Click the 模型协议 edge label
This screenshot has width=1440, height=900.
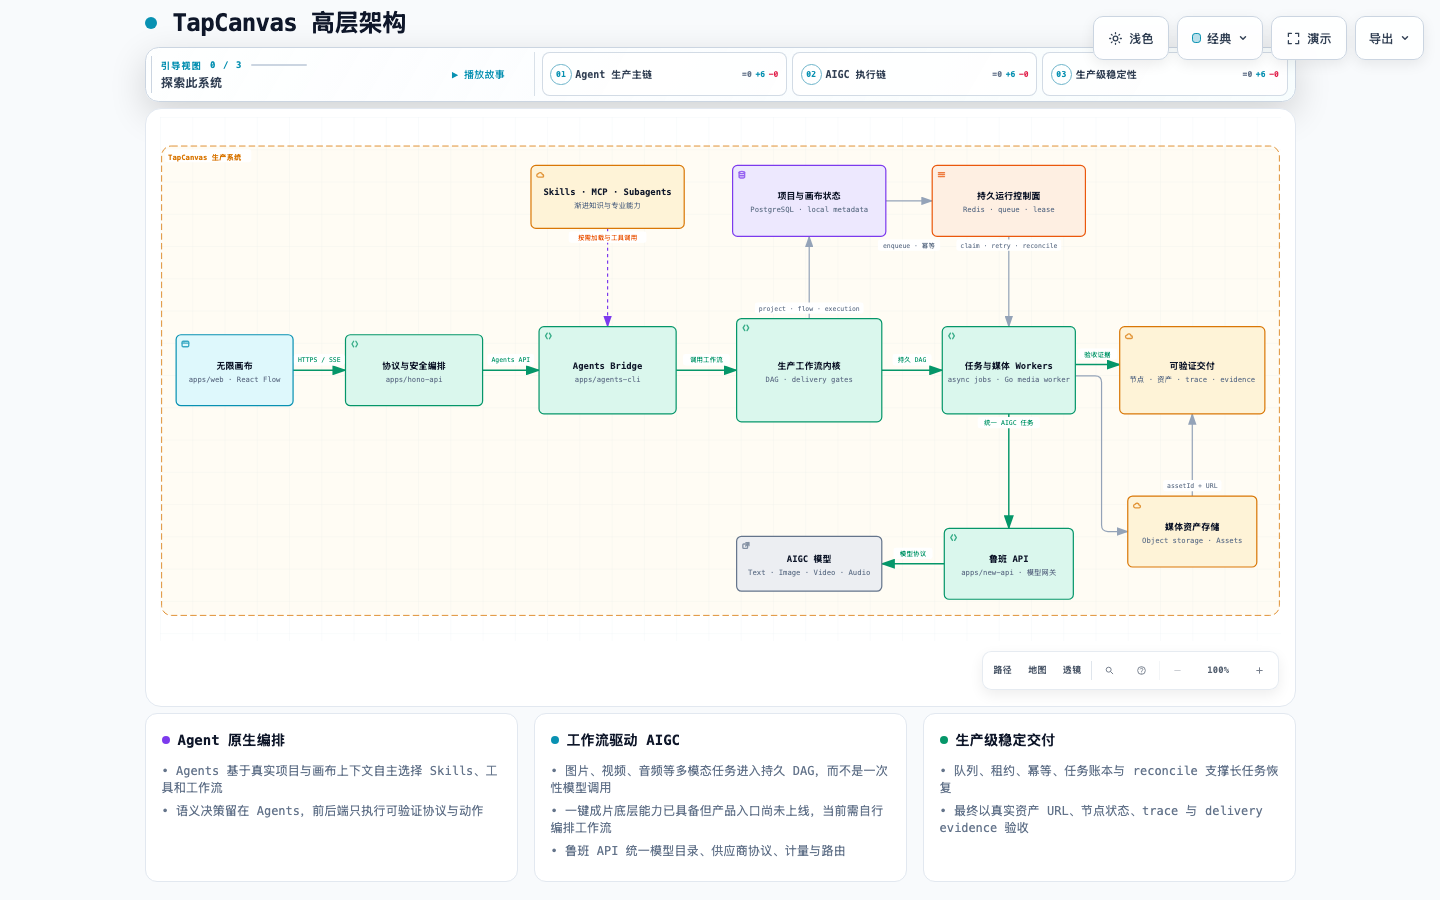tap(913, 554)
